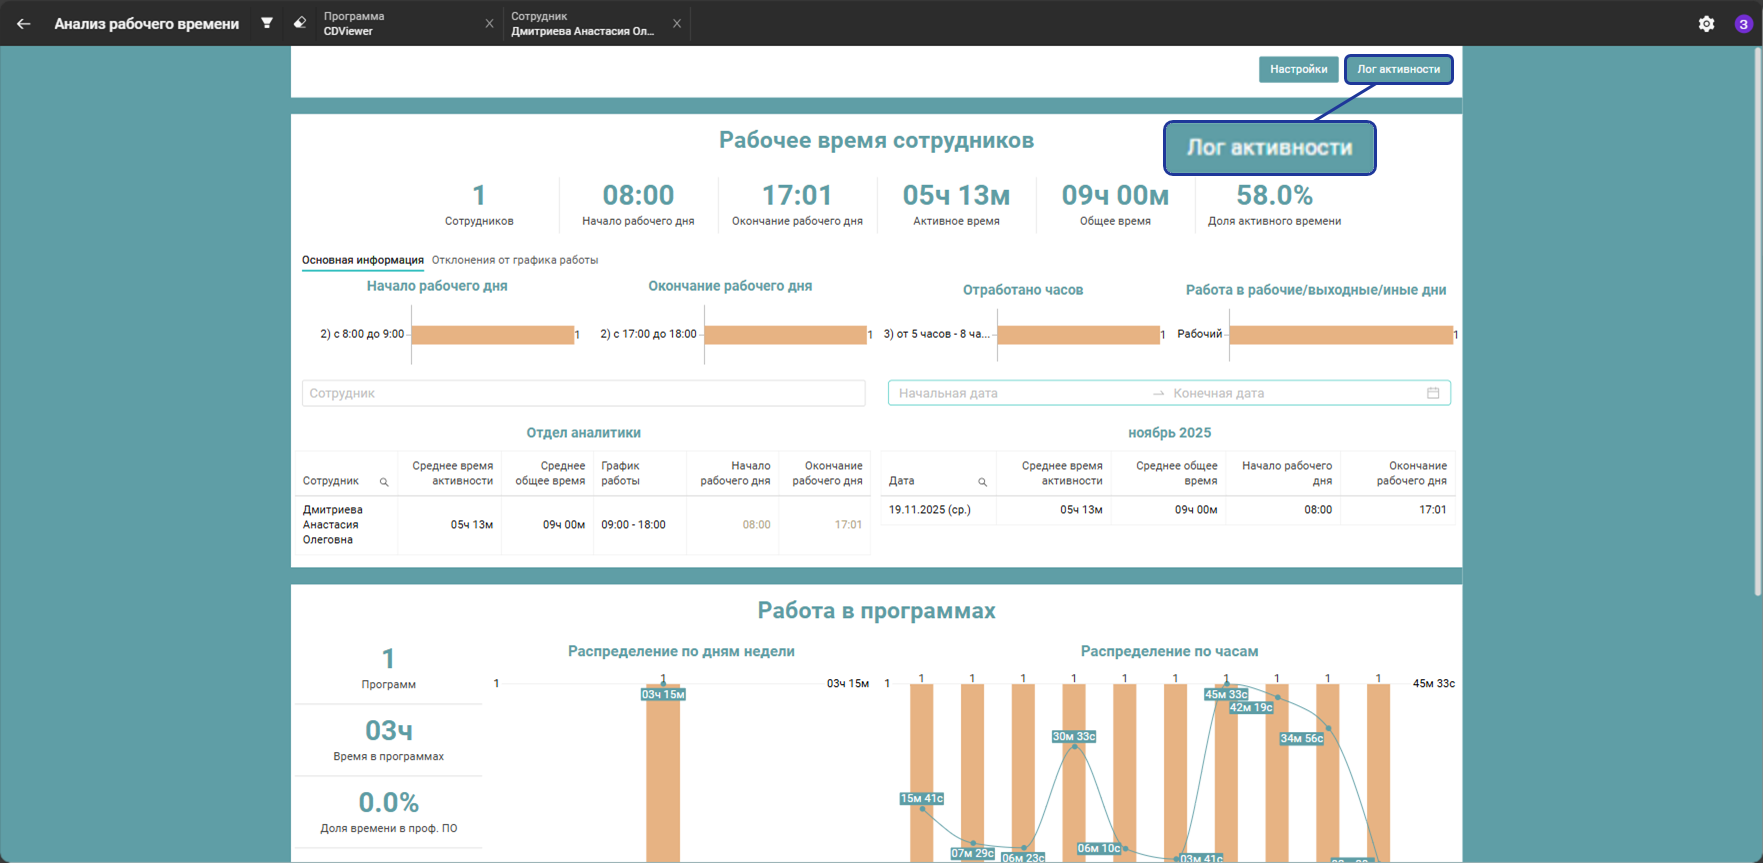Open the Лог активности button

point(1398,69)
